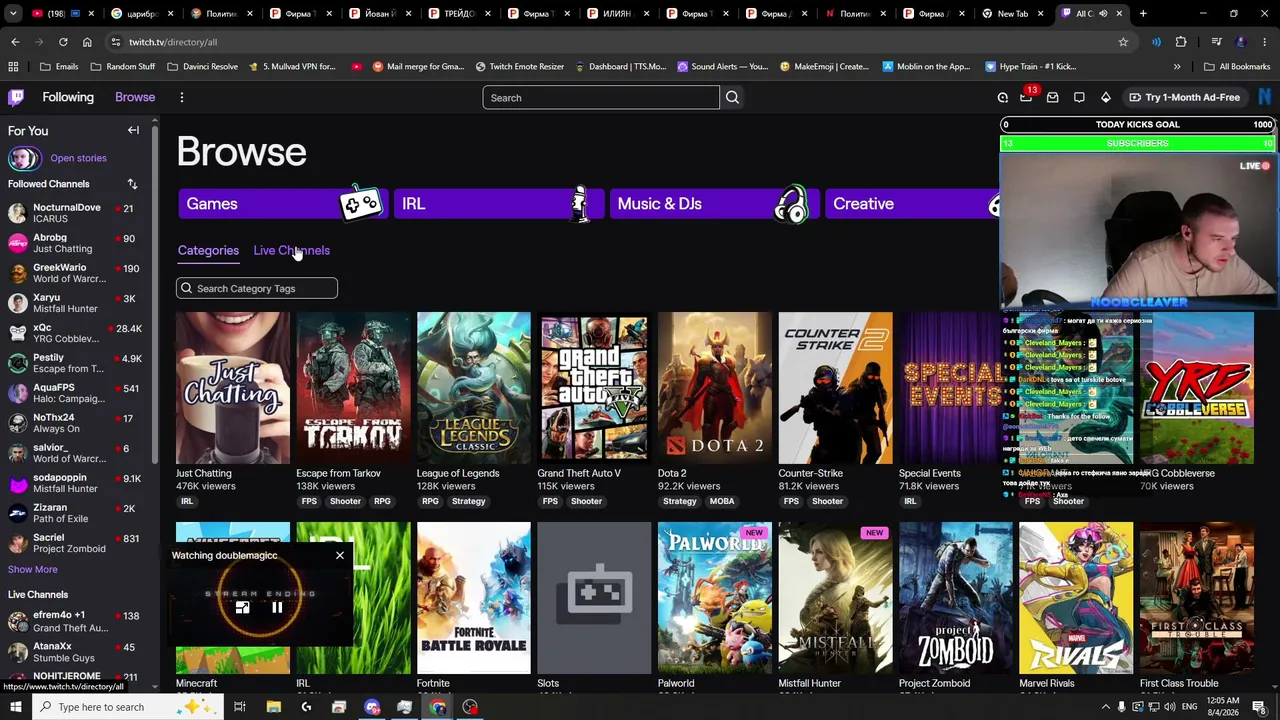
Task: Open the Marvel Rivals cover art
Action: (x=1076, y=597)
